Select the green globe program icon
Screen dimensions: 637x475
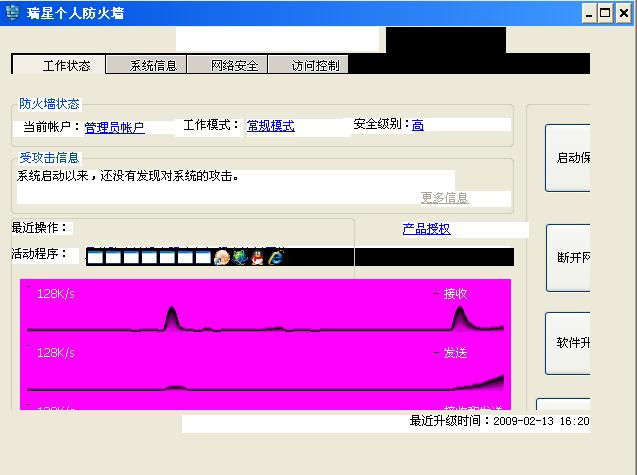pos(240,257)
